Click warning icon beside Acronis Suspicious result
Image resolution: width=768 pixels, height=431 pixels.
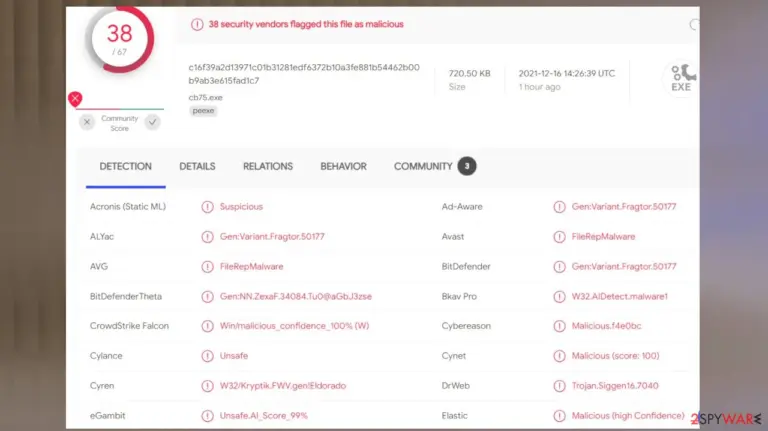[x=208, y=207]
